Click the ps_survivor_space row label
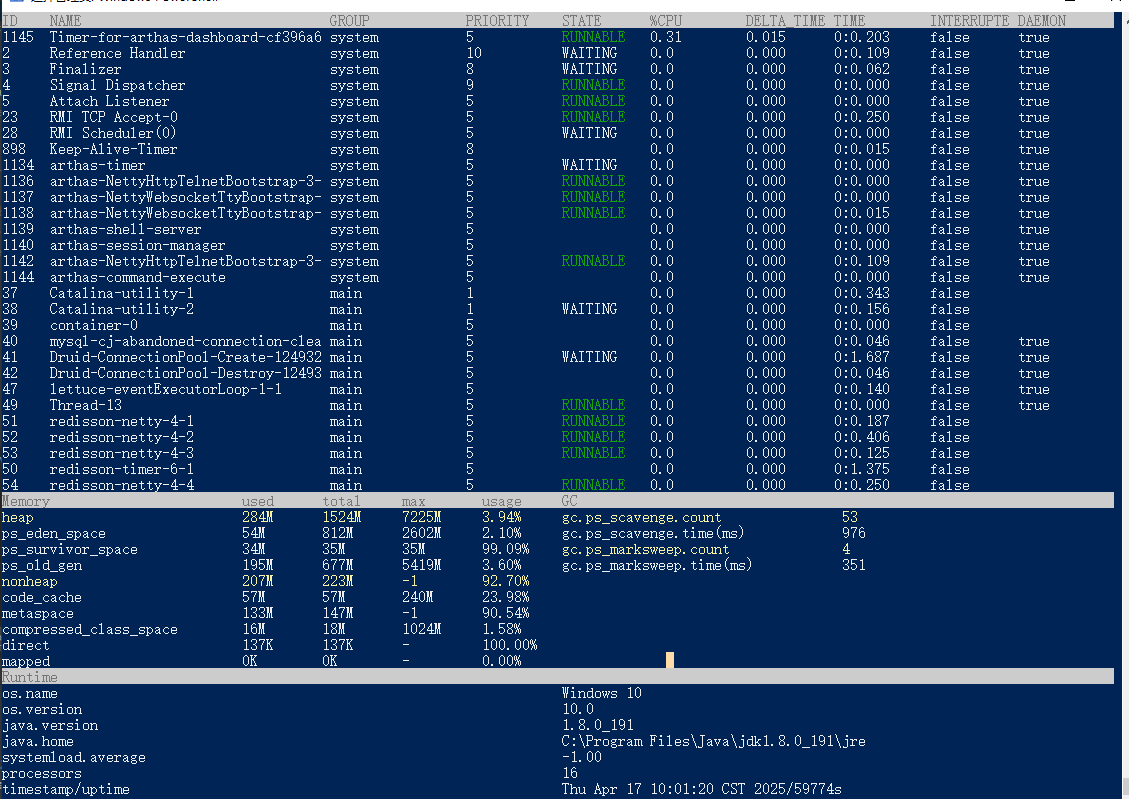This screenshot has width=1129, height=799. 69,549
